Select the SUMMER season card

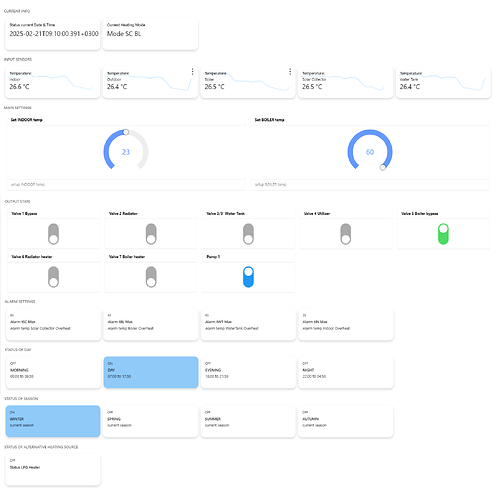point(248,421)
